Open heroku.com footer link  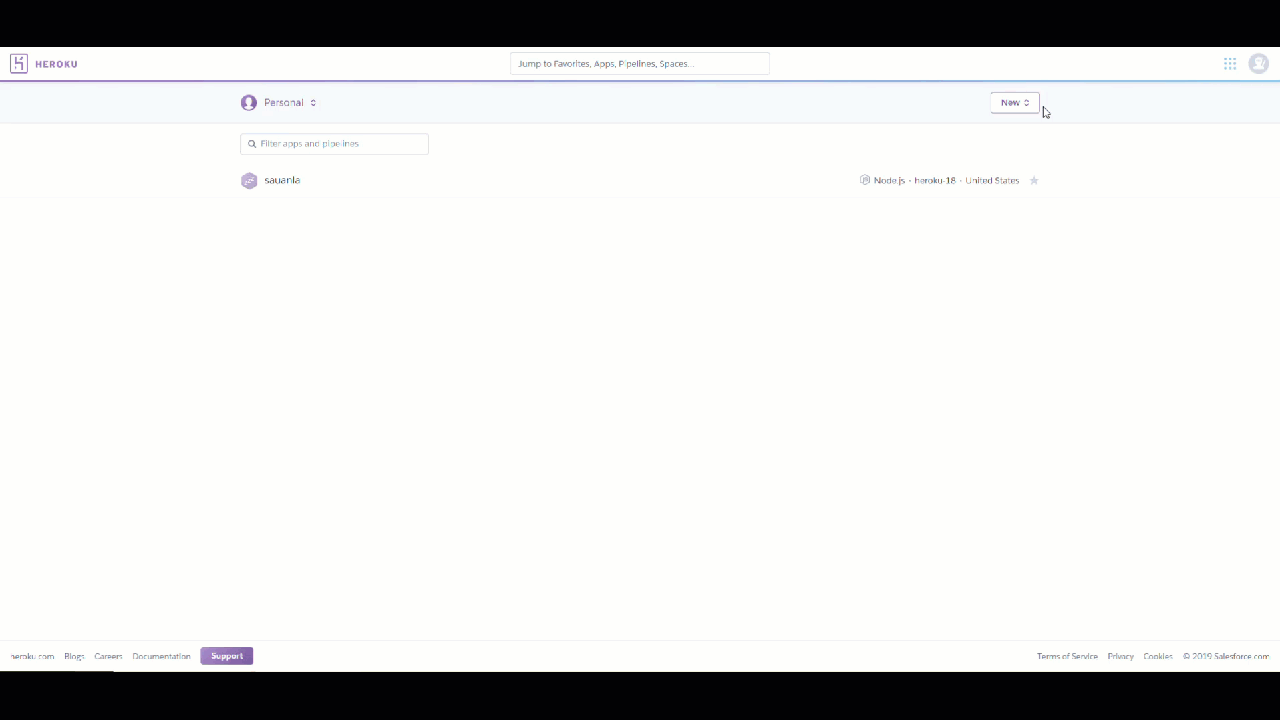click(x=32, y=657)
